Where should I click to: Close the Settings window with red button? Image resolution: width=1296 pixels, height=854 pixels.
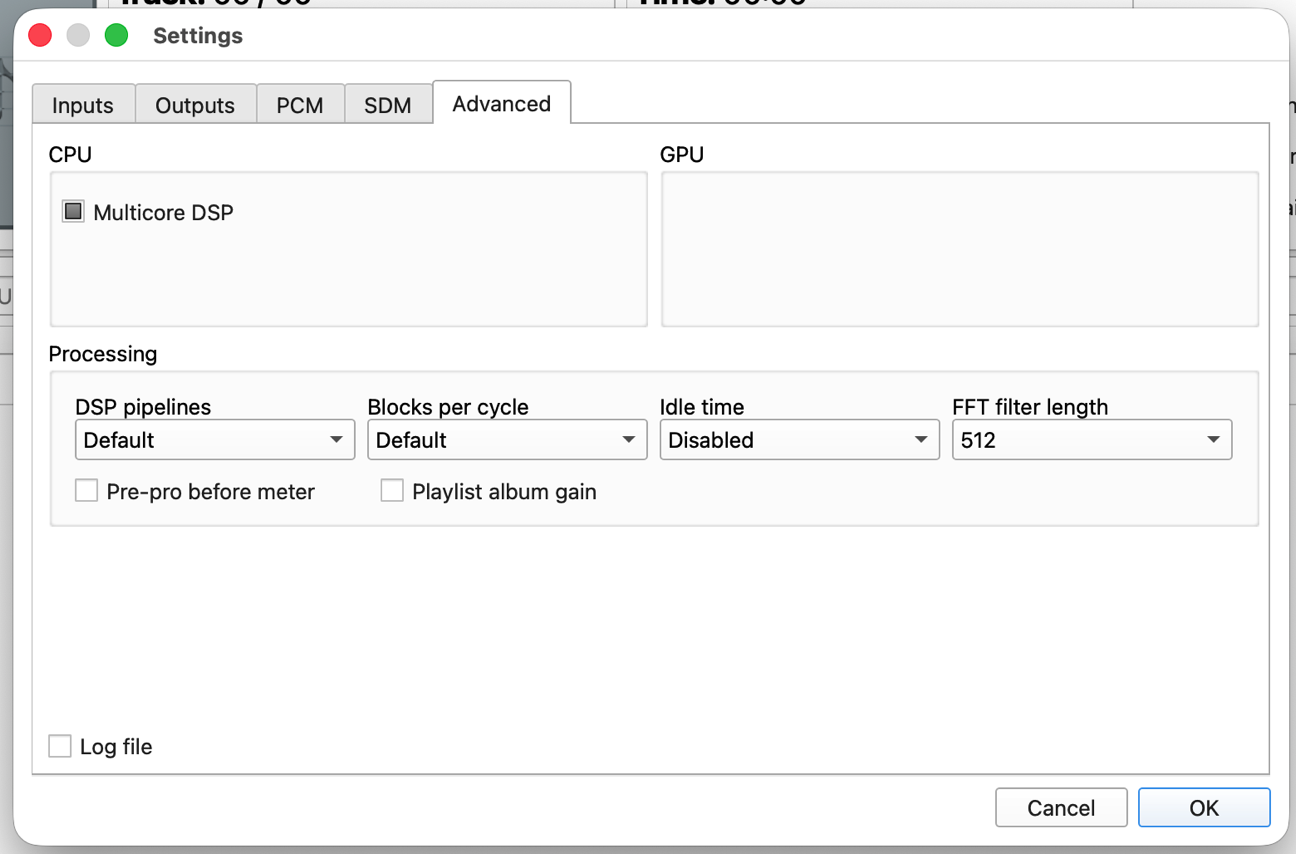click(x=40, y=36)
